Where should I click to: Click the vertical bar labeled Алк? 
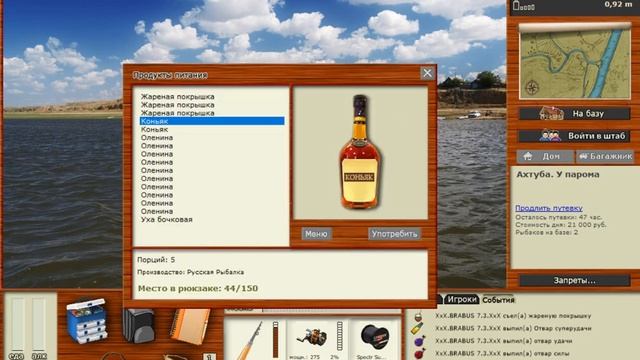point(39,324)
